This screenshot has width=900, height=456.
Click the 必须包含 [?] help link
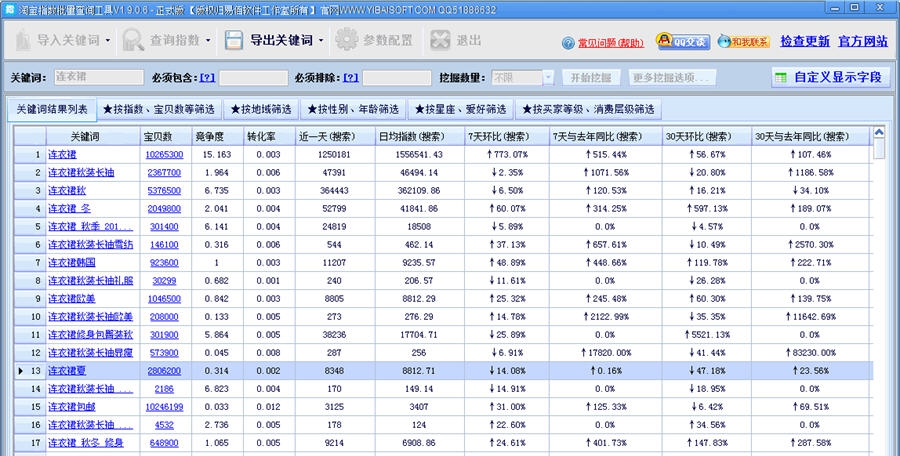(207, 78)
